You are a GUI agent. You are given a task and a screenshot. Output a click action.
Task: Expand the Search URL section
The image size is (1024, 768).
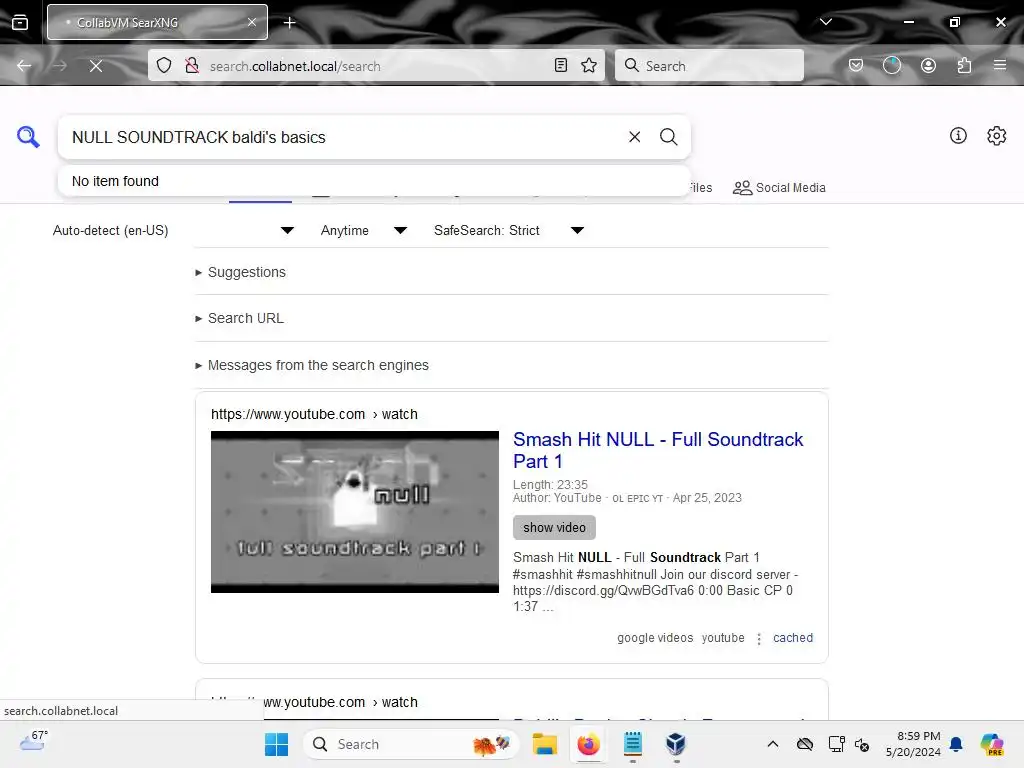click(240, 319)
